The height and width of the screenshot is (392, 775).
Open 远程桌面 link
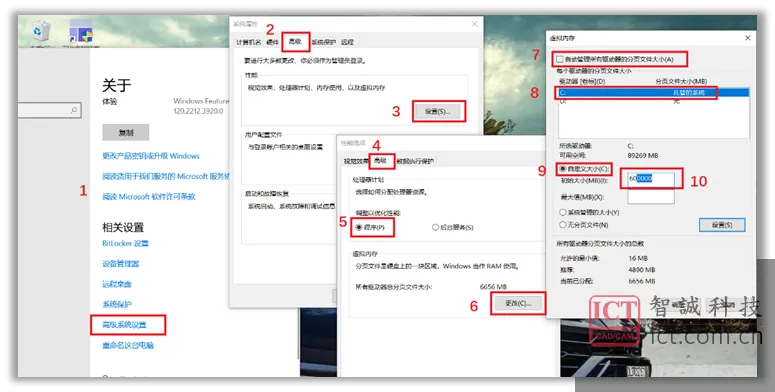point(117,284)
